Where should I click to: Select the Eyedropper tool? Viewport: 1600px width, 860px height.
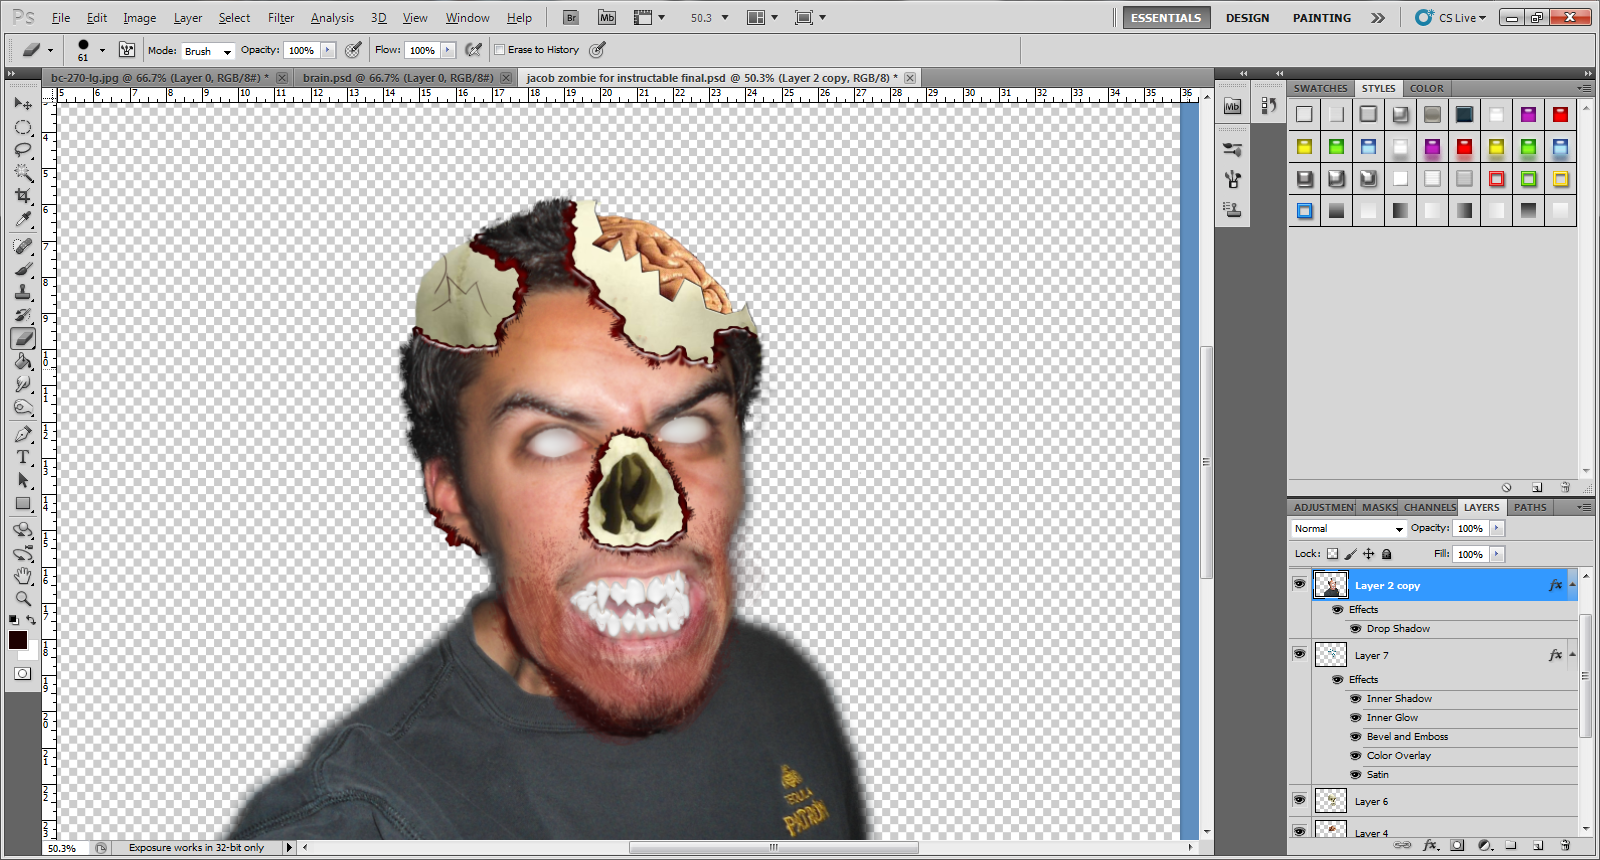23,219
